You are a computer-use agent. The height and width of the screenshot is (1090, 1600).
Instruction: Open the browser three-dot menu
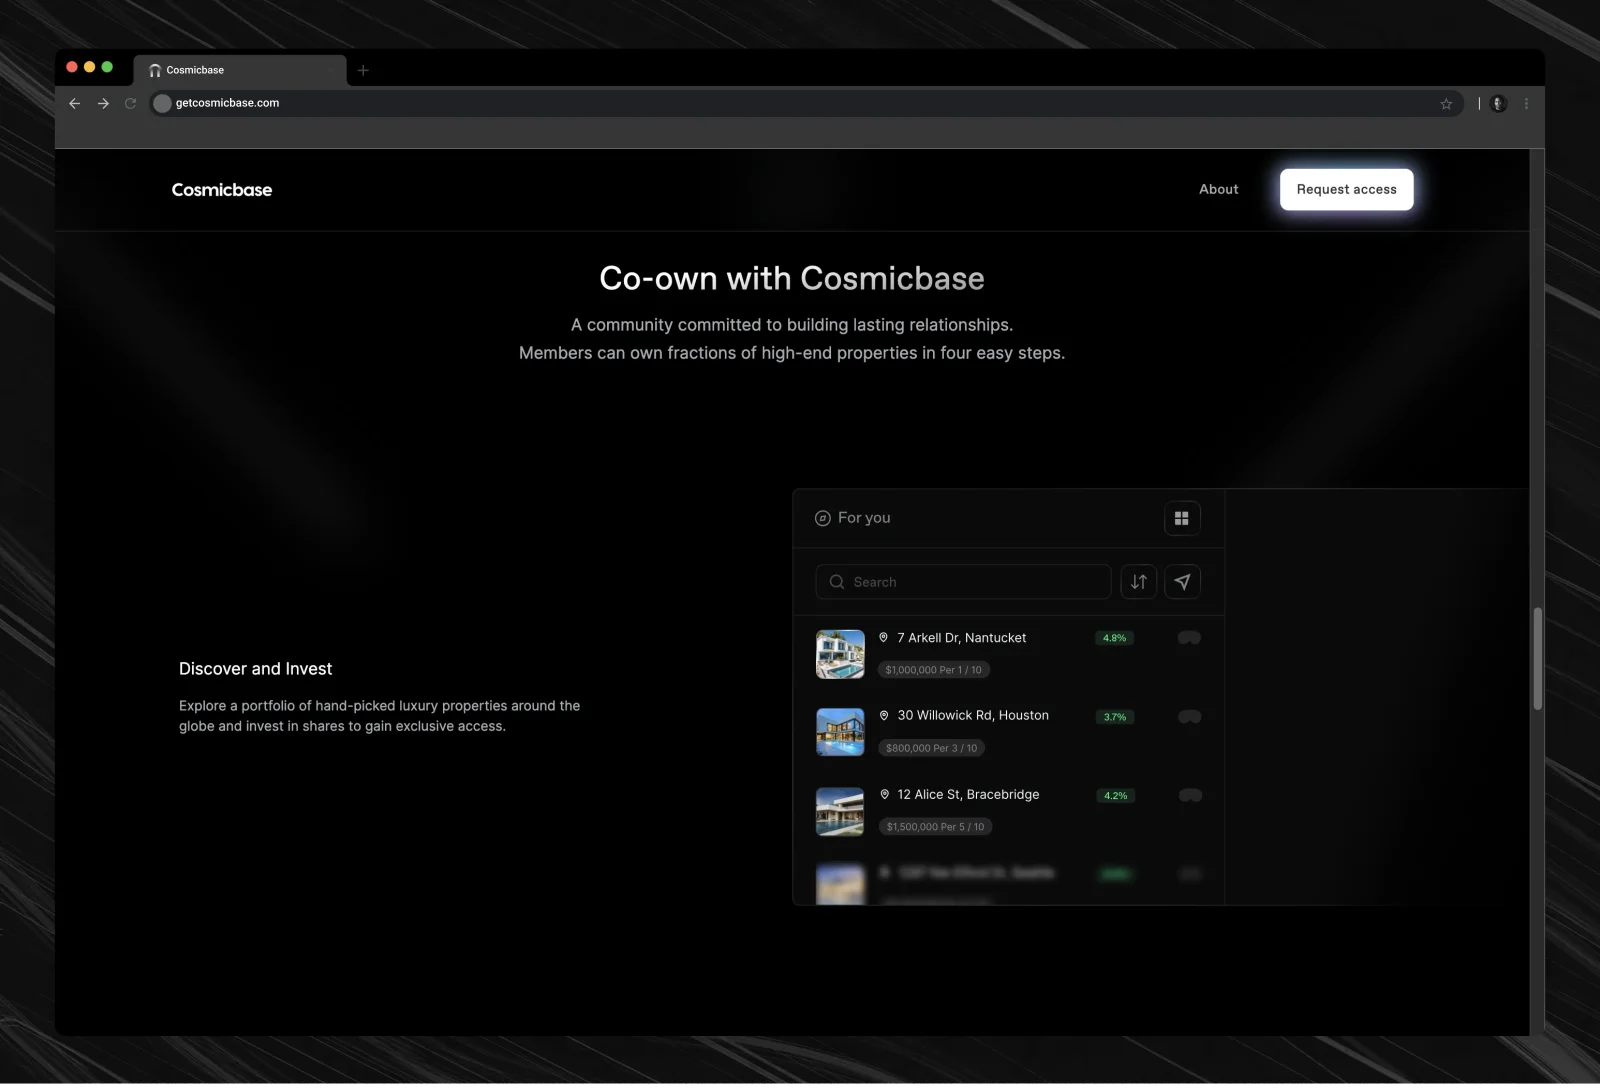1526,104
